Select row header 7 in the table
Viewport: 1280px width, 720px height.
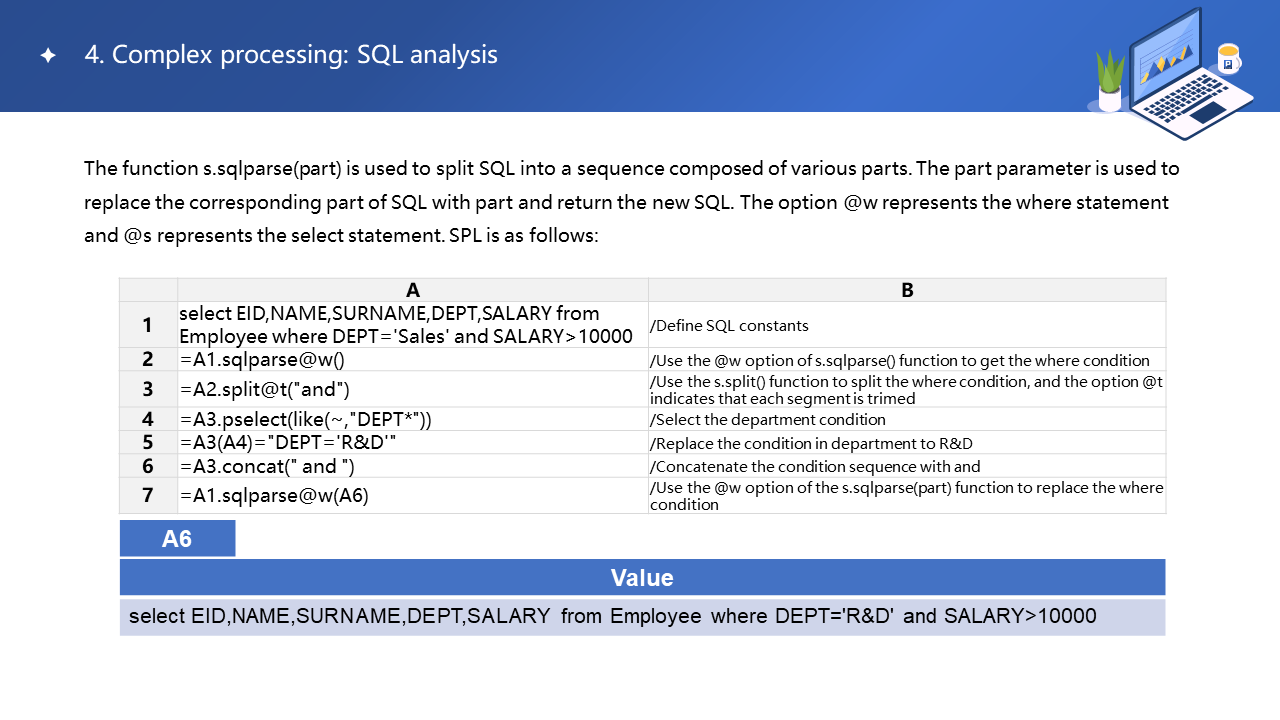tap(148, 495)
